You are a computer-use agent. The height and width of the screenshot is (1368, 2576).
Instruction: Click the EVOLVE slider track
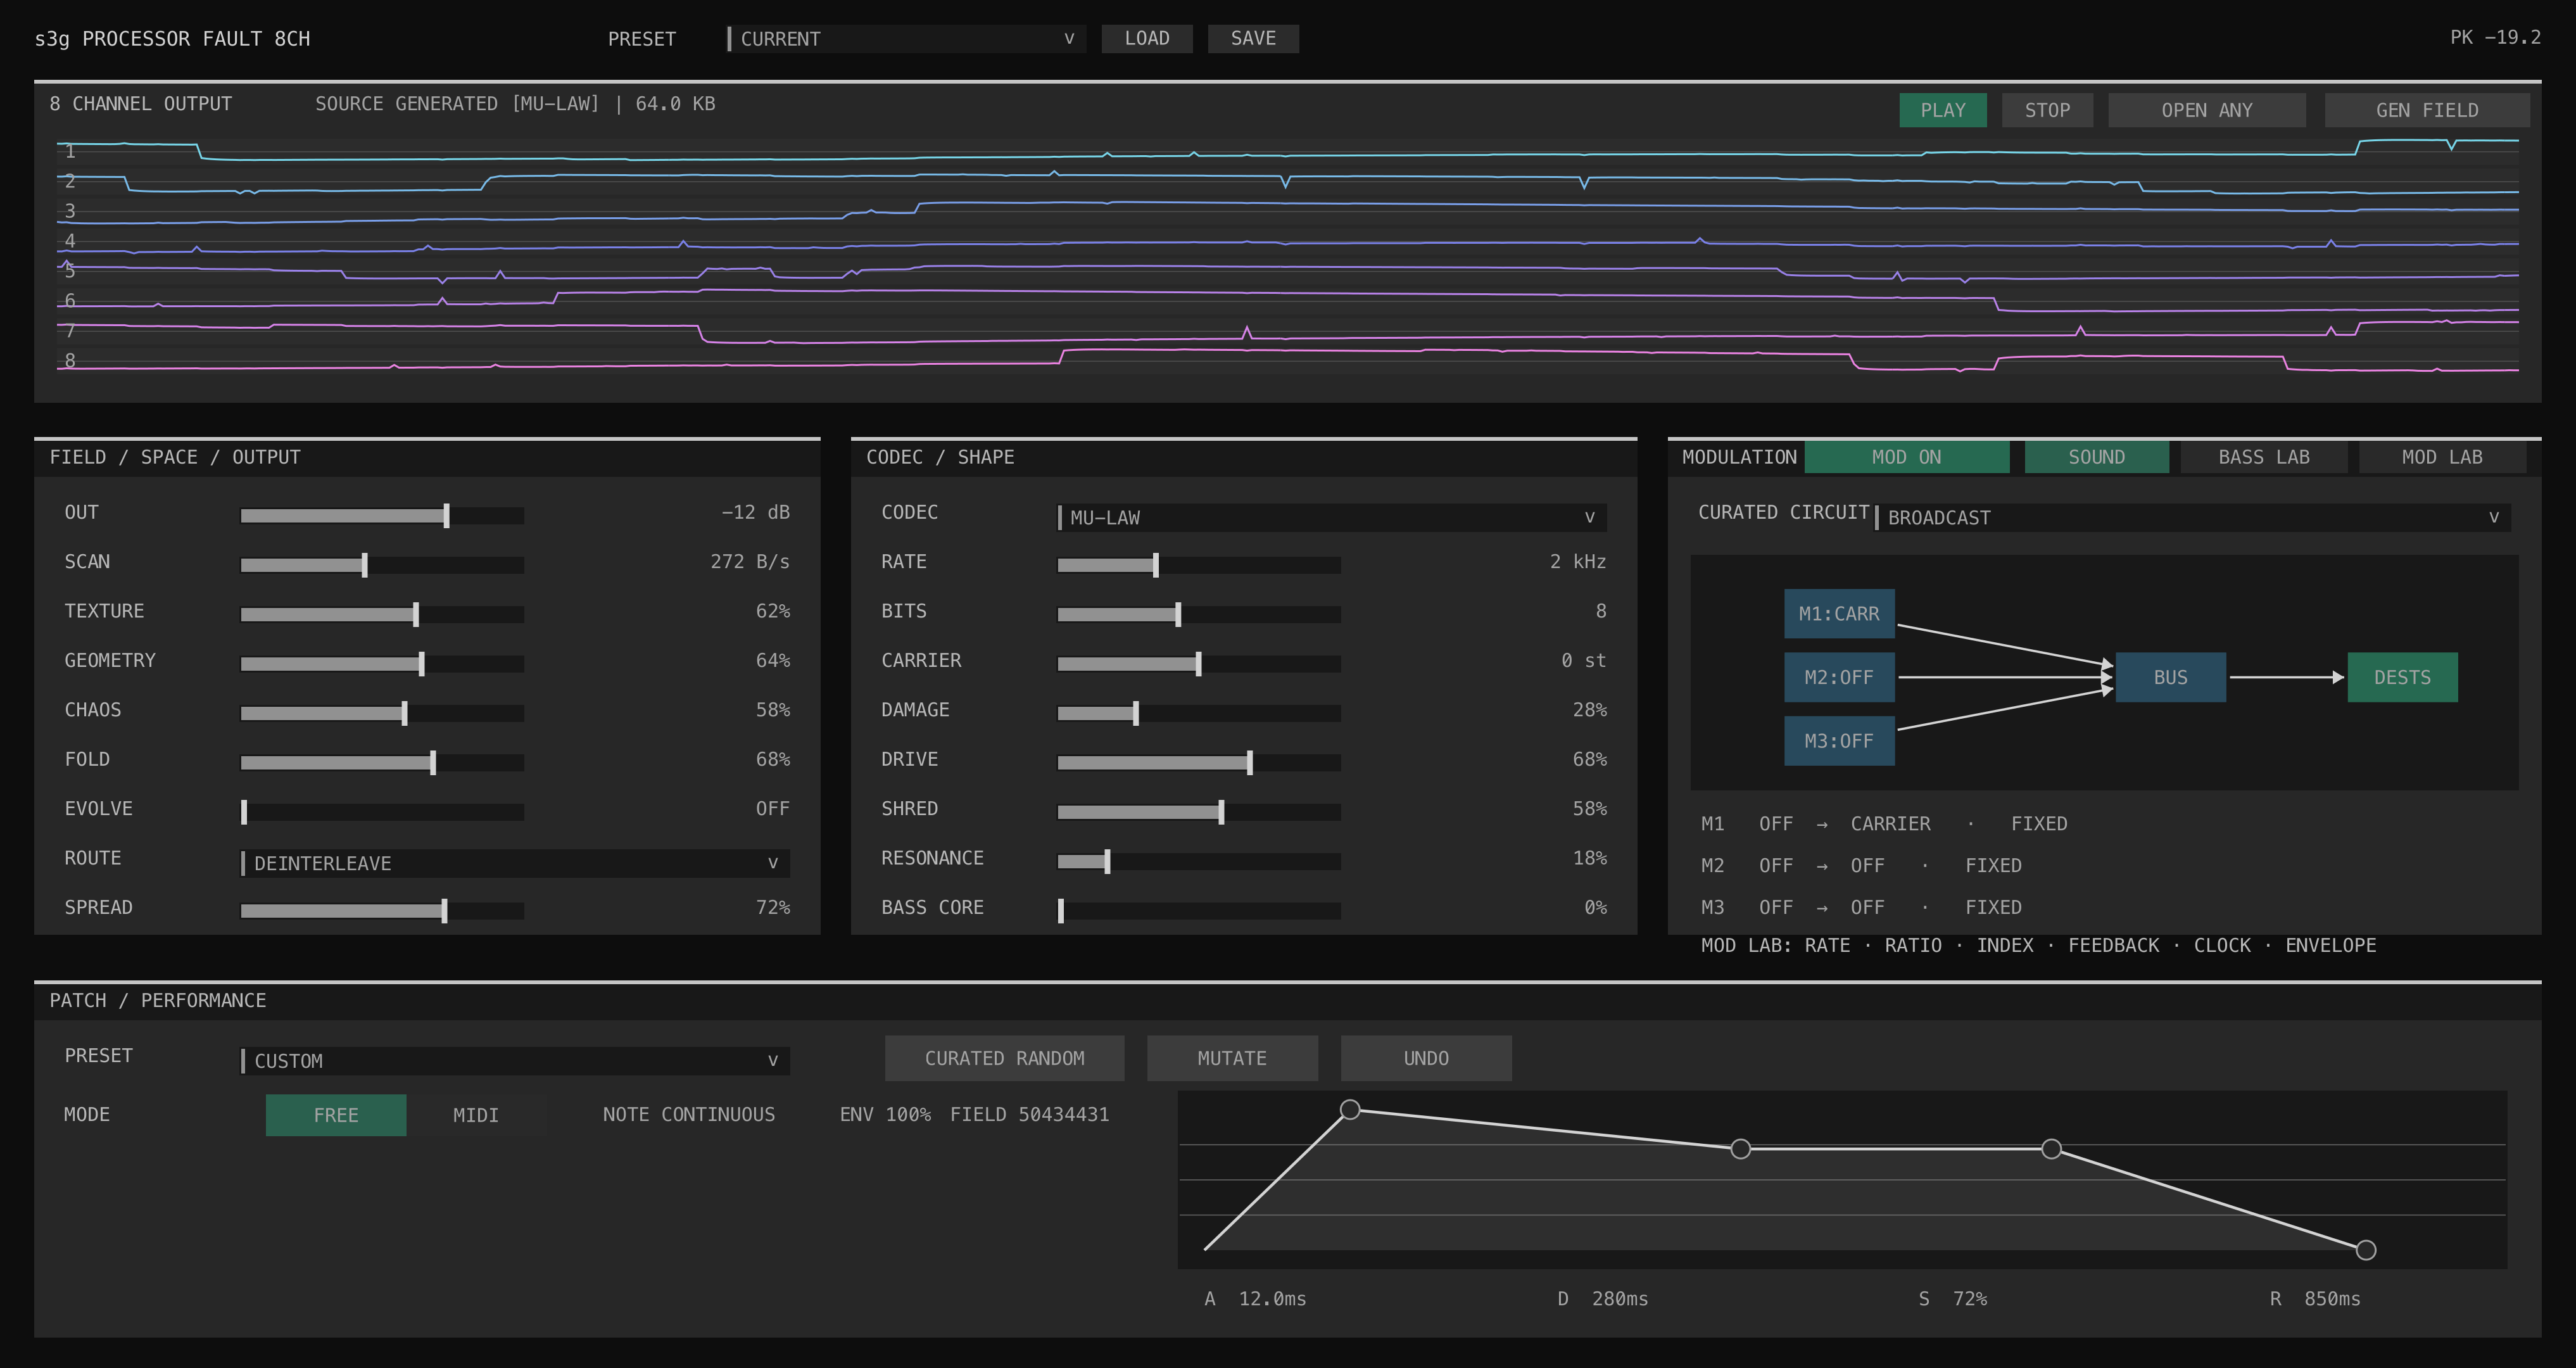pos(382,812)
